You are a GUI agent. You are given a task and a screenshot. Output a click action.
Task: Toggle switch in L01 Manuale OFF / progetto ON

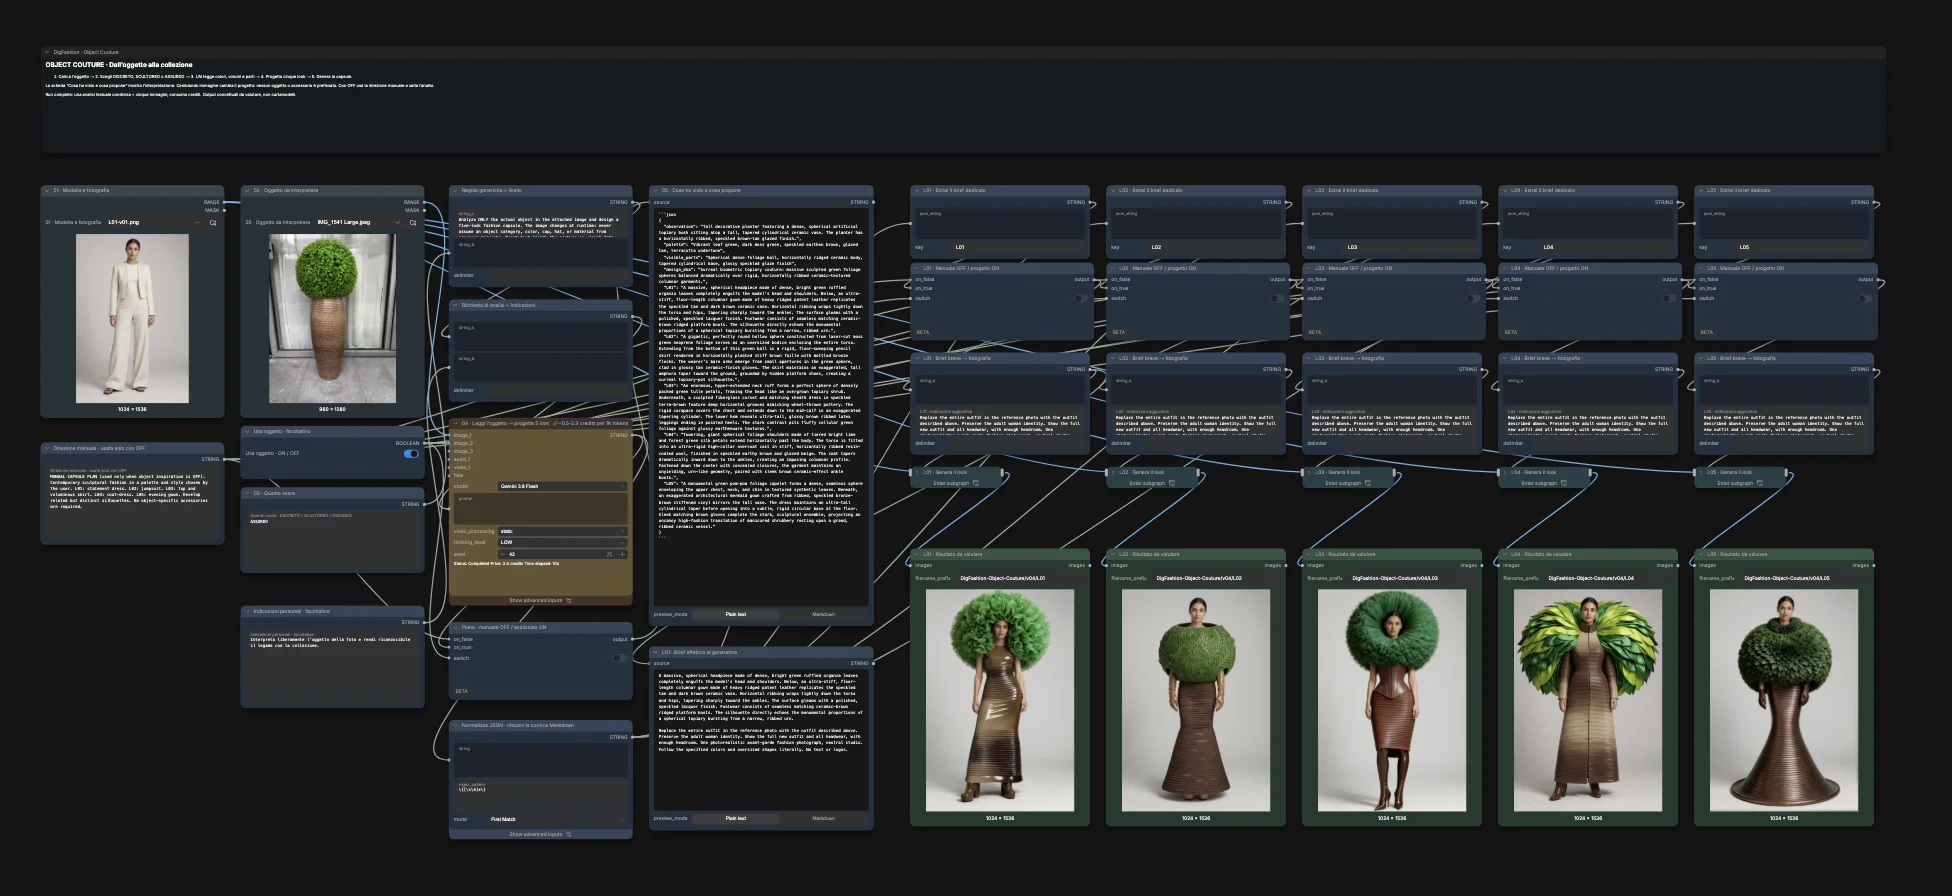1081,298
